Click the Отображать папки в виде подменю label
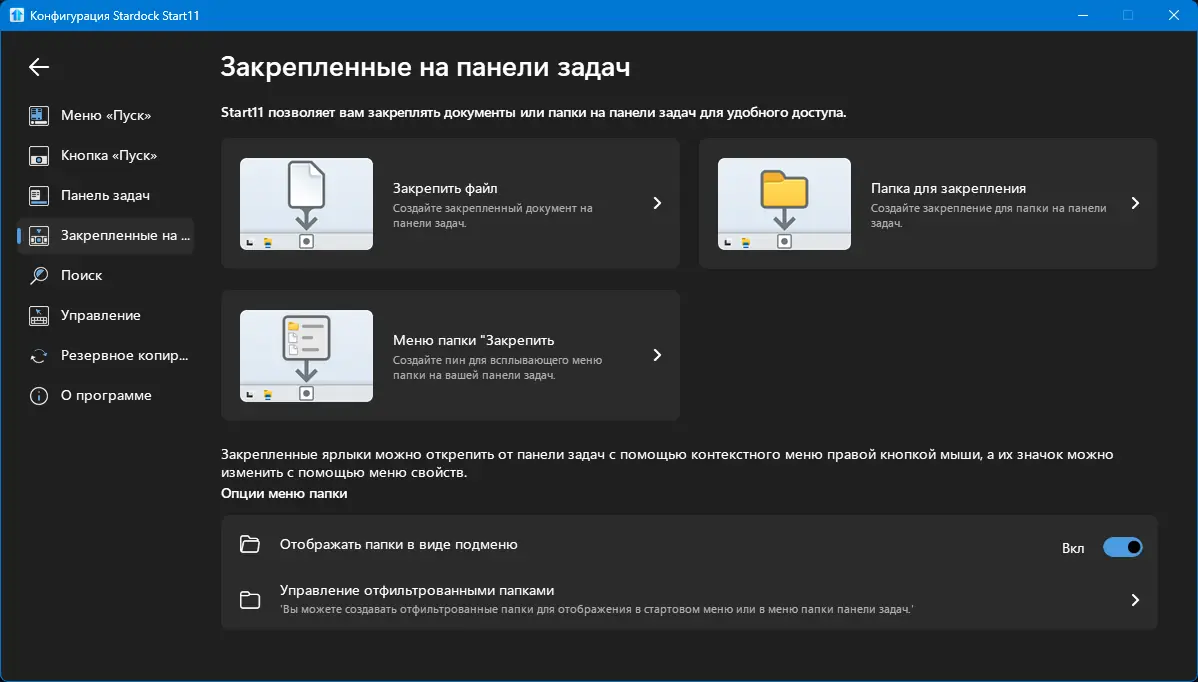This screenshot has width=1198, height=682. (399, 545)
